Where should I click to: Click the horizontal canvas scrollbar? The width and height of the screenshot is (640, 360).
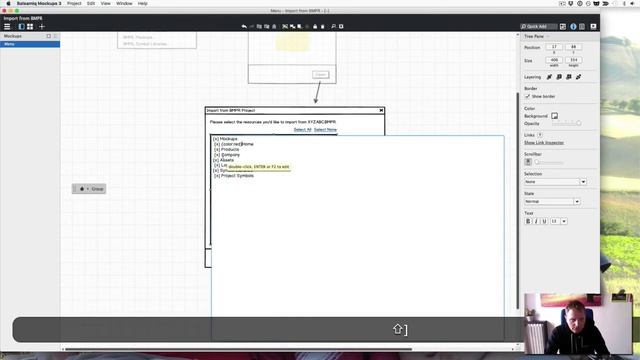click(238, 349)
